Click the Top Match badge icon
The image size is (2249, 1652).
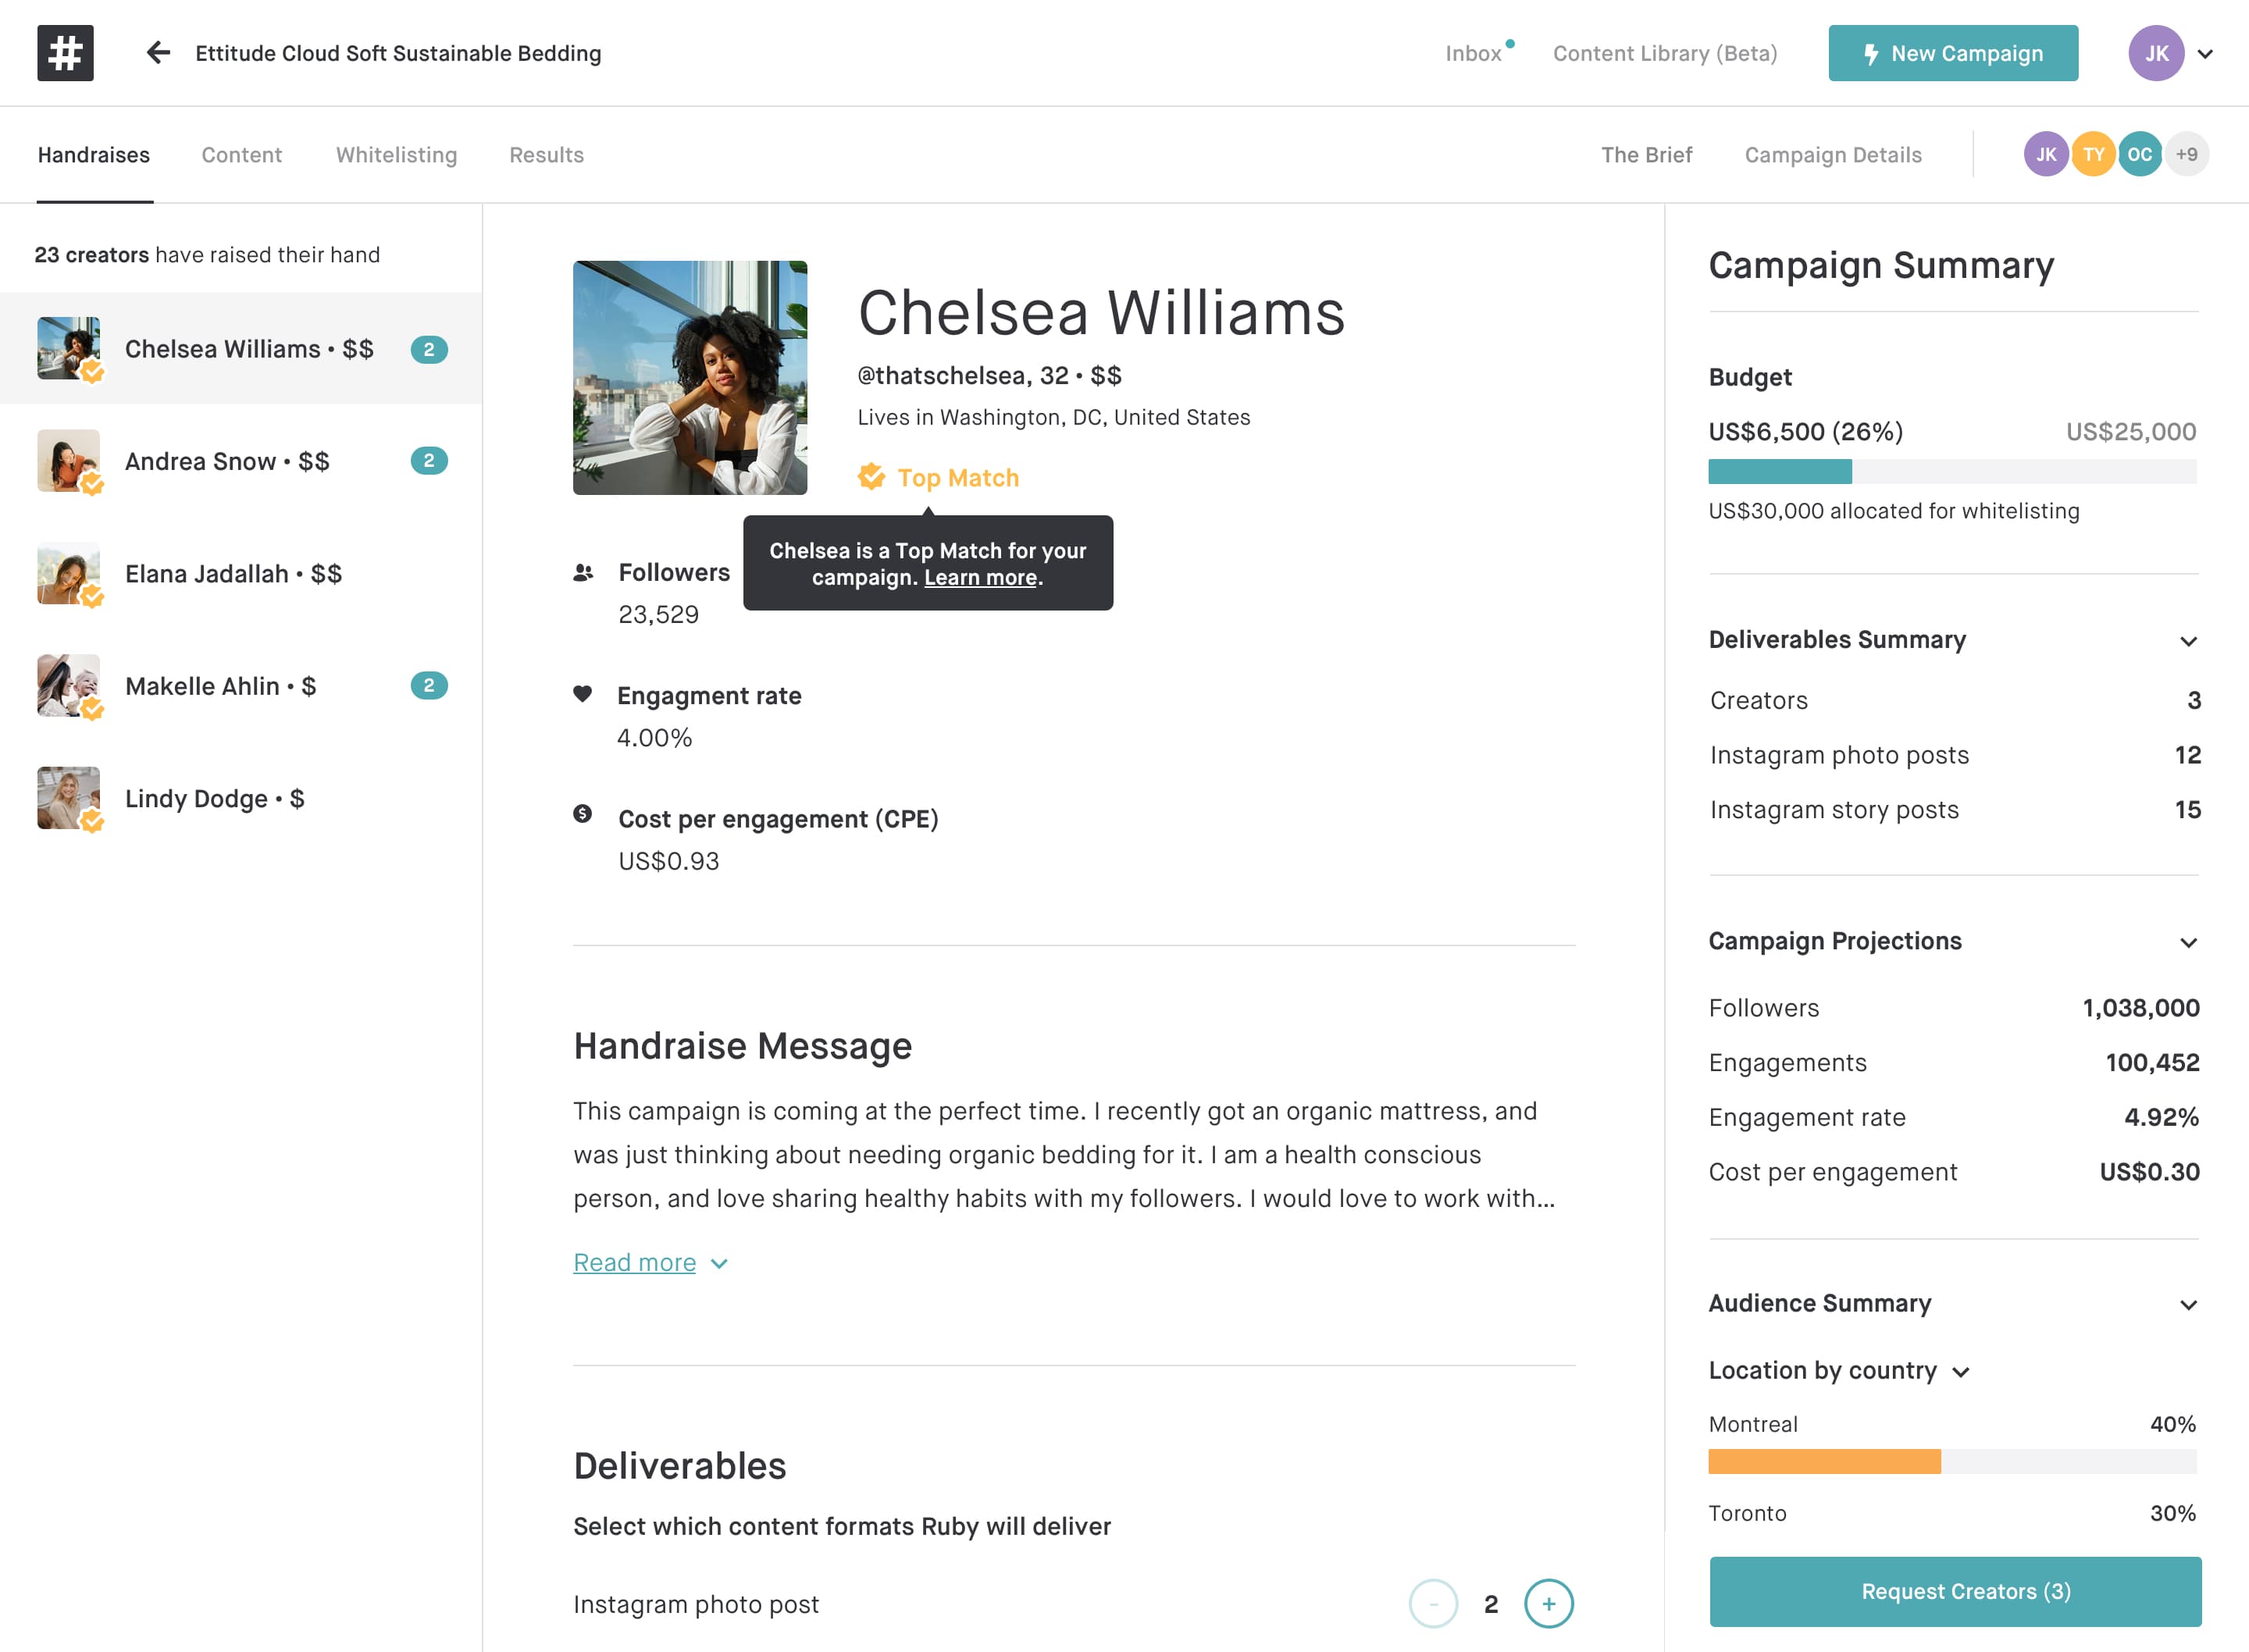click(871, 477)
